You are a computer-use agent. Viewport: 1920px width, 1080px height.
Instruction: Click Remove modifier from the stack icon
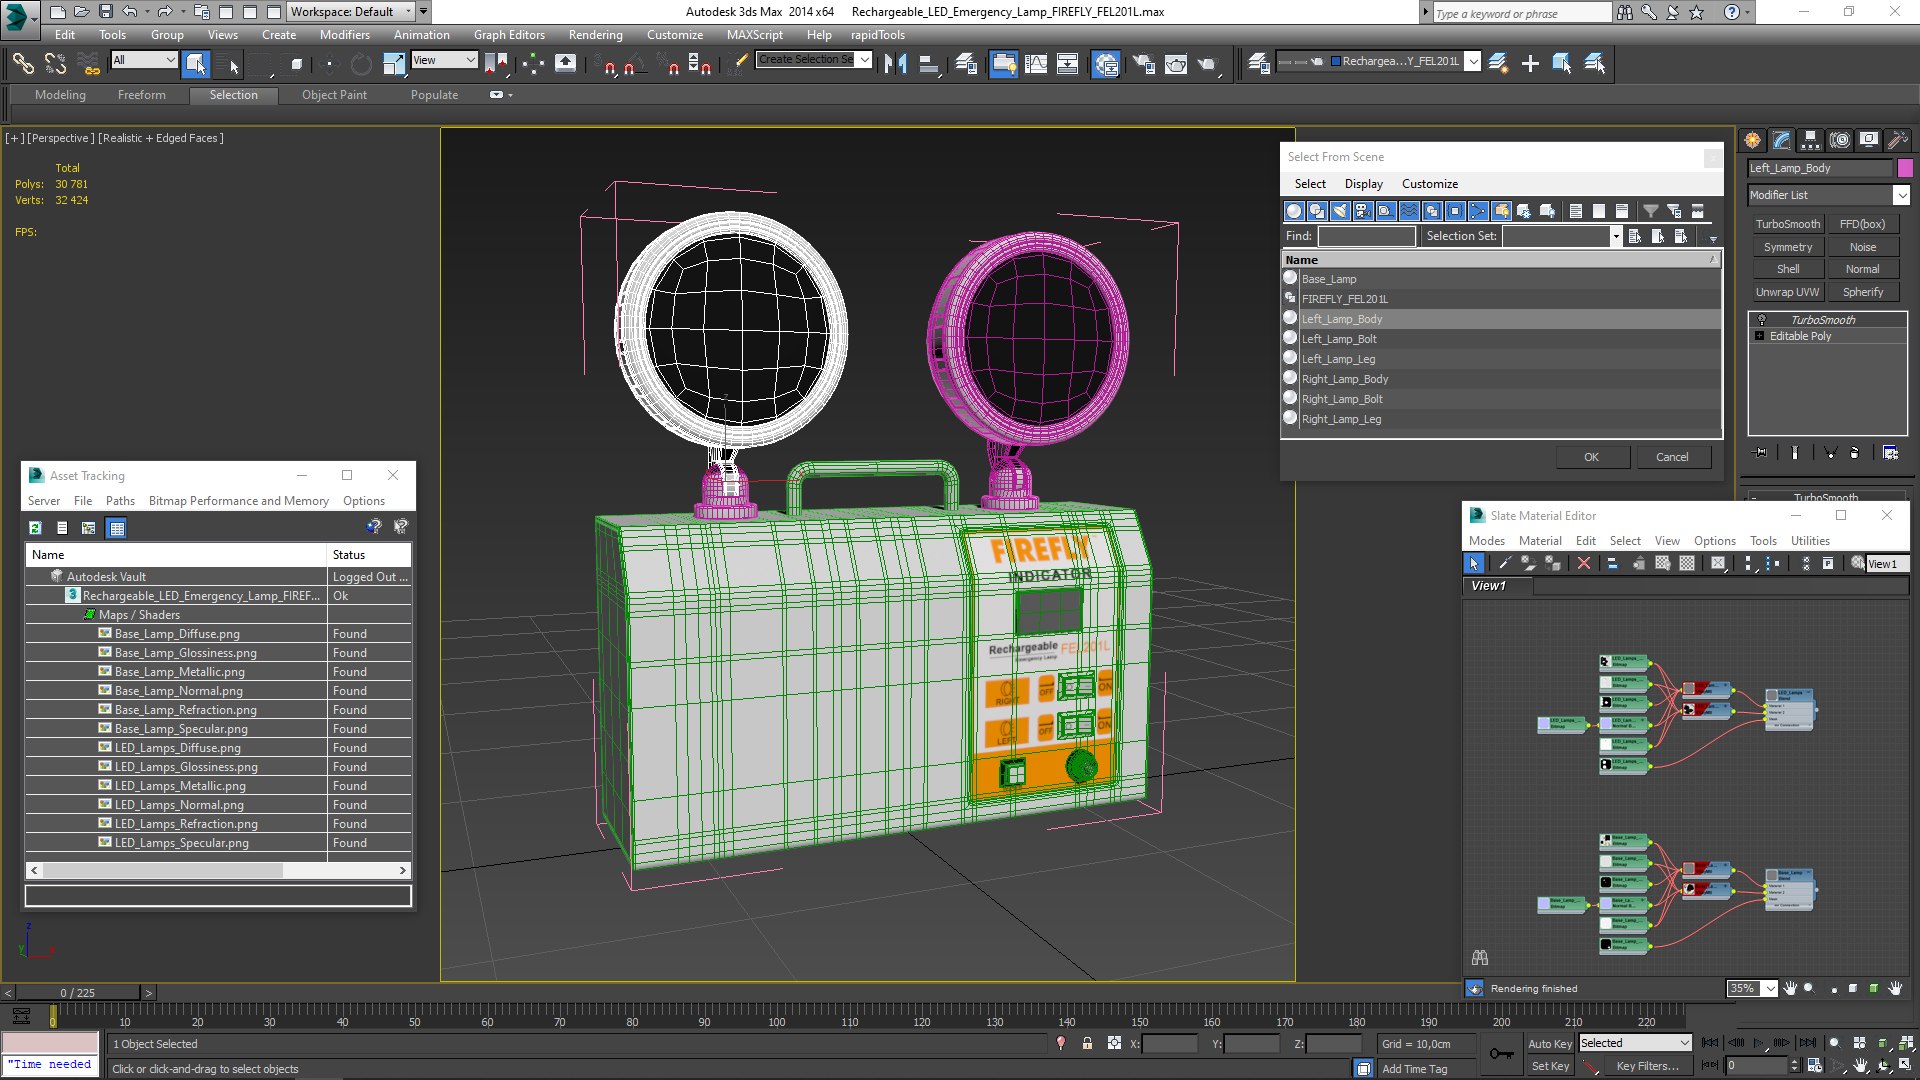pos(1854,452)
